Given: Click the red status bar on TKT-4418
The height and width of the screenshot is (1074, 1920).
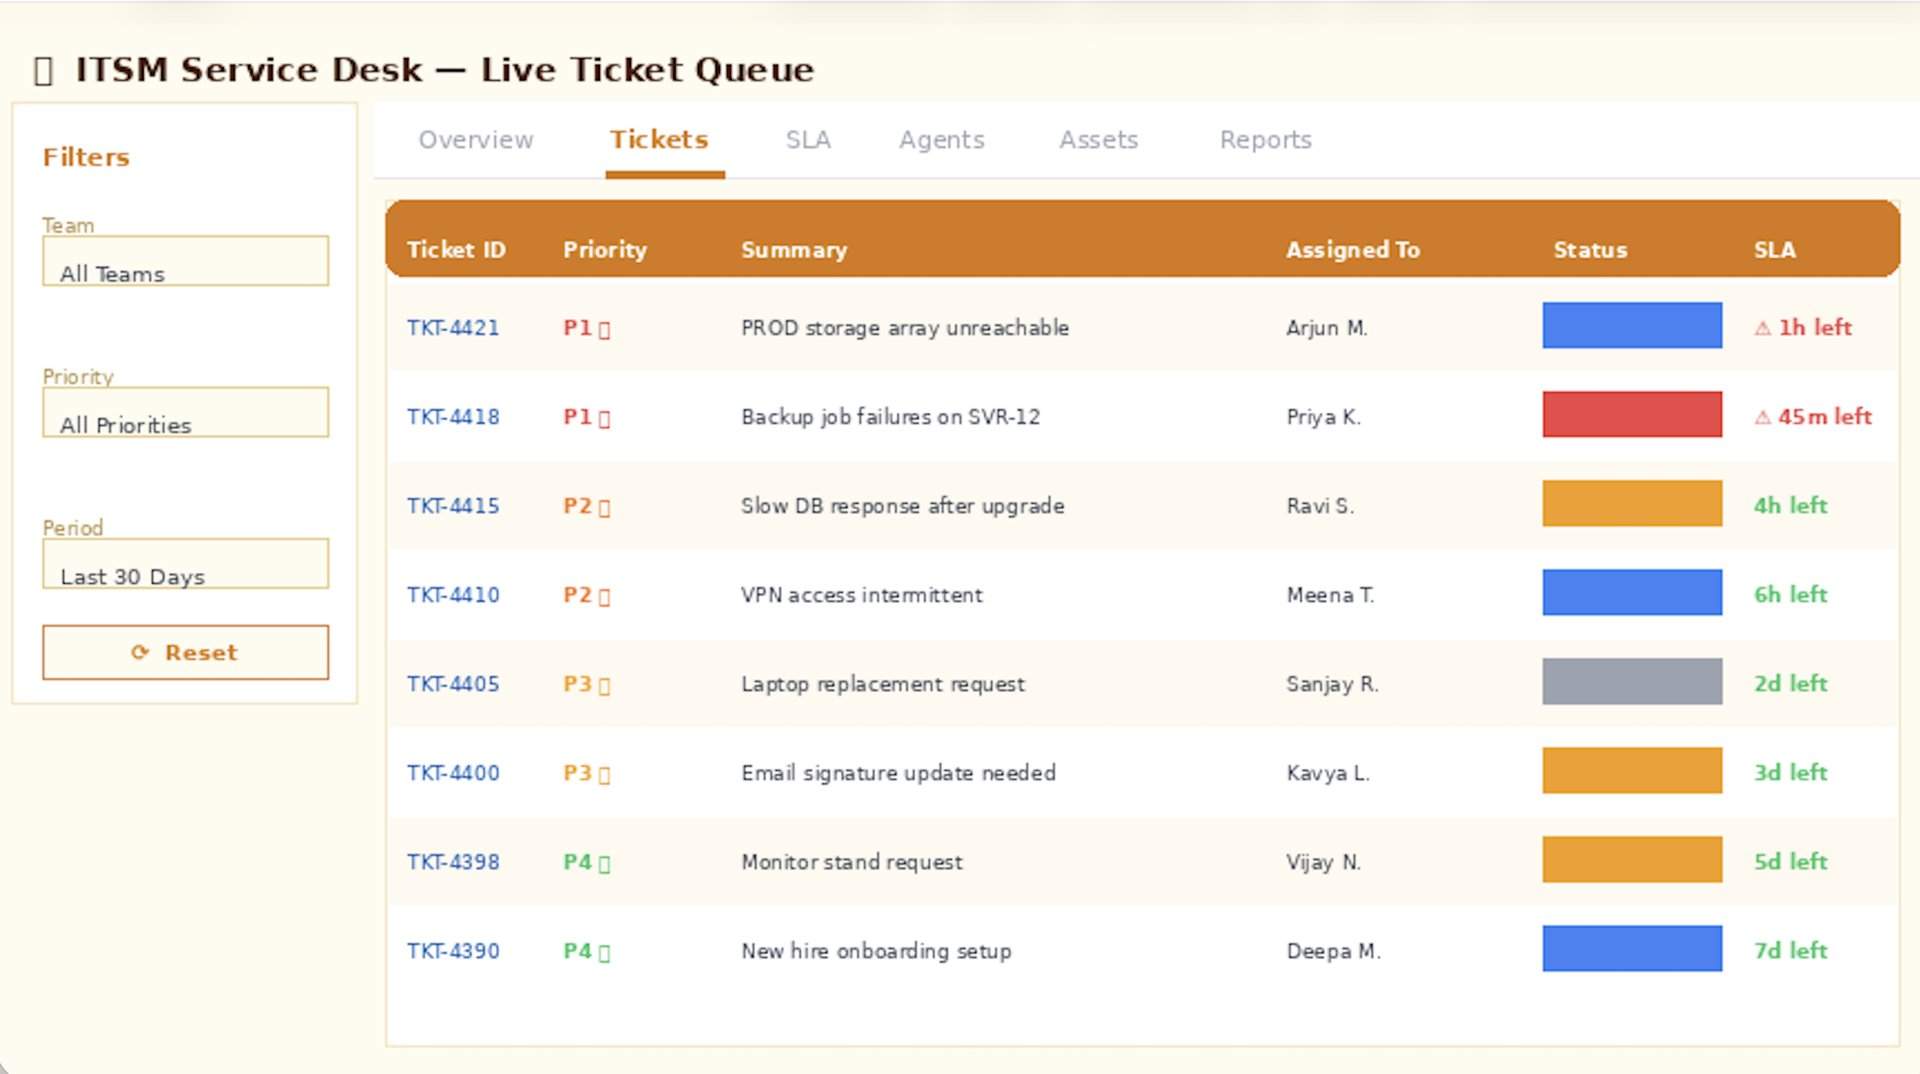Looking at the screenshot, I should pyautogui.click(x=1632, y=415).
